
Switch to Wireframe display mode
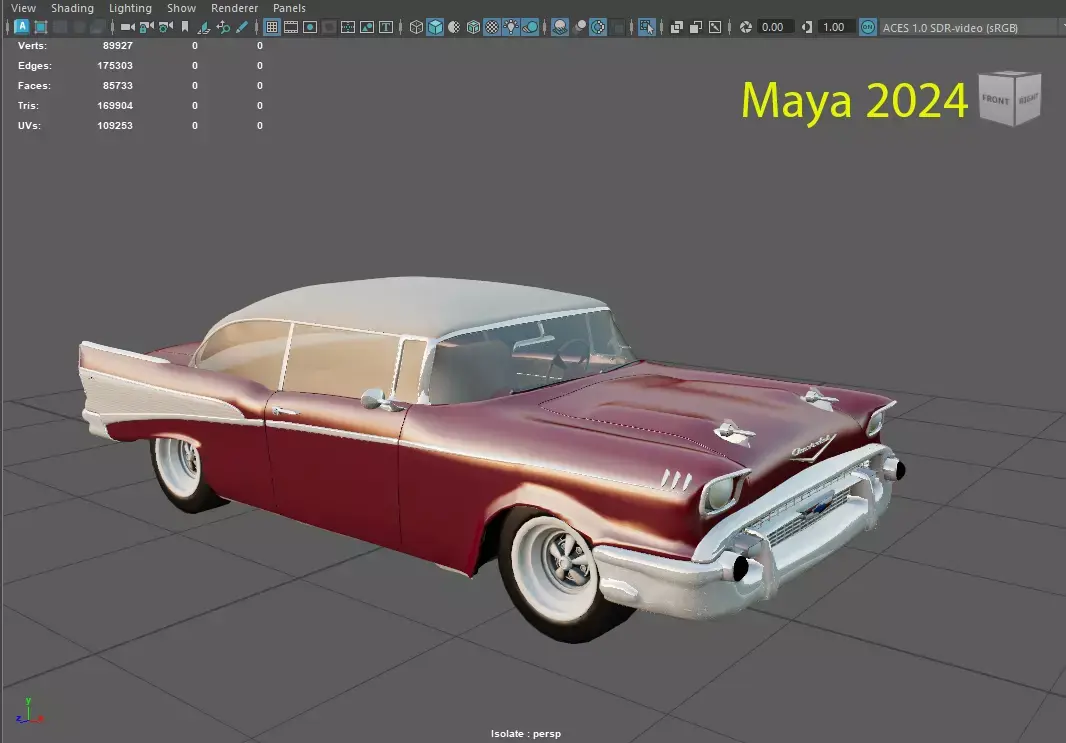coord(416,27)
